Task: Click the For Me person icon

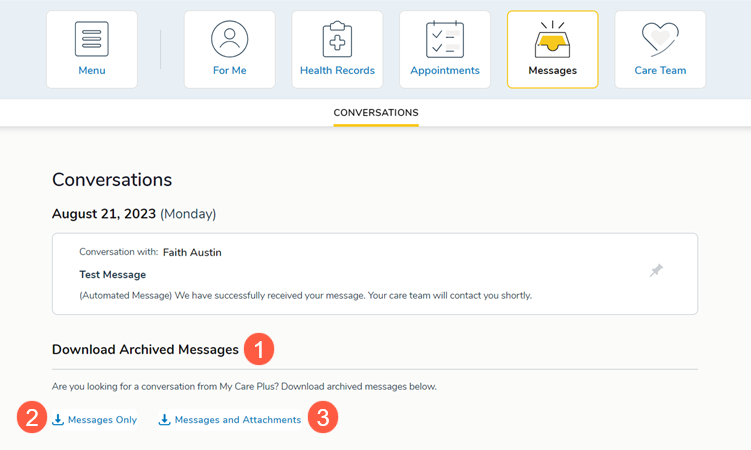Action: (229, 39)
